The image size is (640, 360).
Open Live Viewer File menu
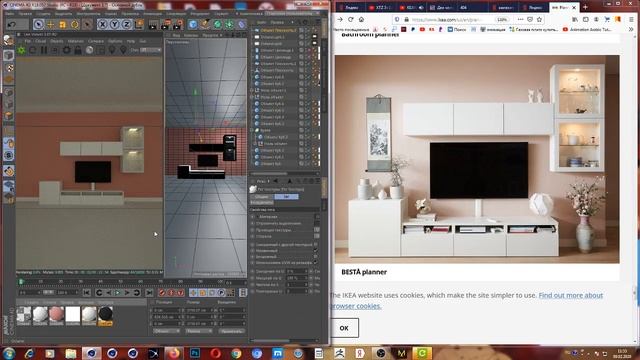27,41
